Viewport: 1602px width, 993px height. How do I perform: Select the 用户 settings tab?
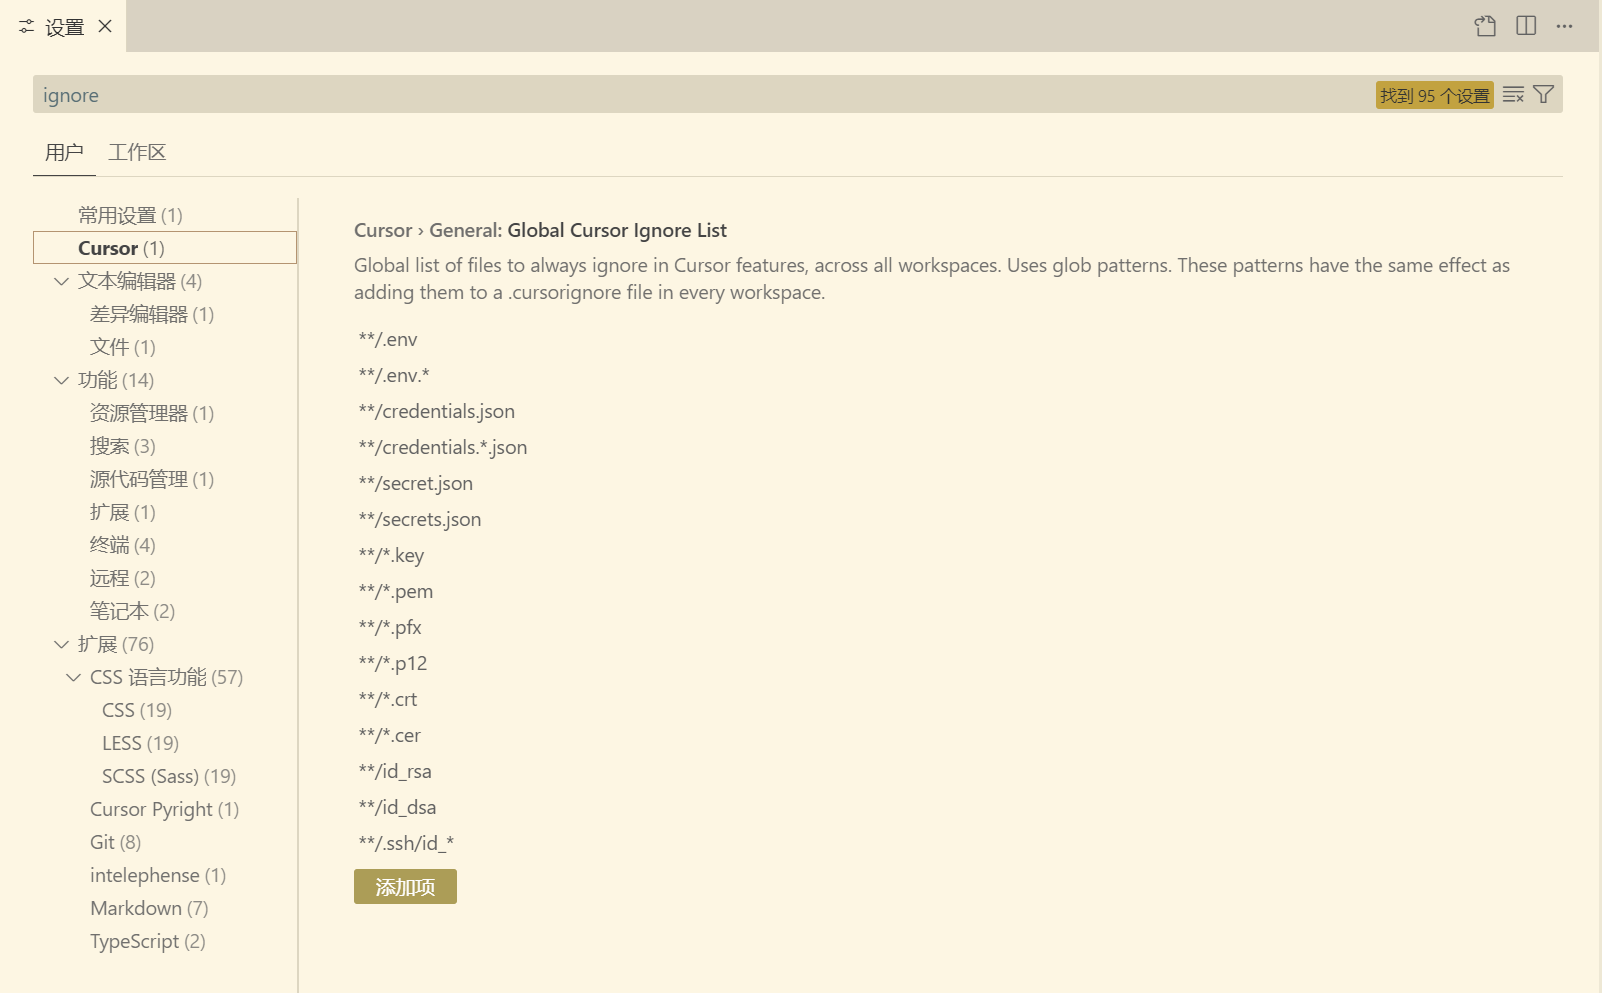coord(64,152)
